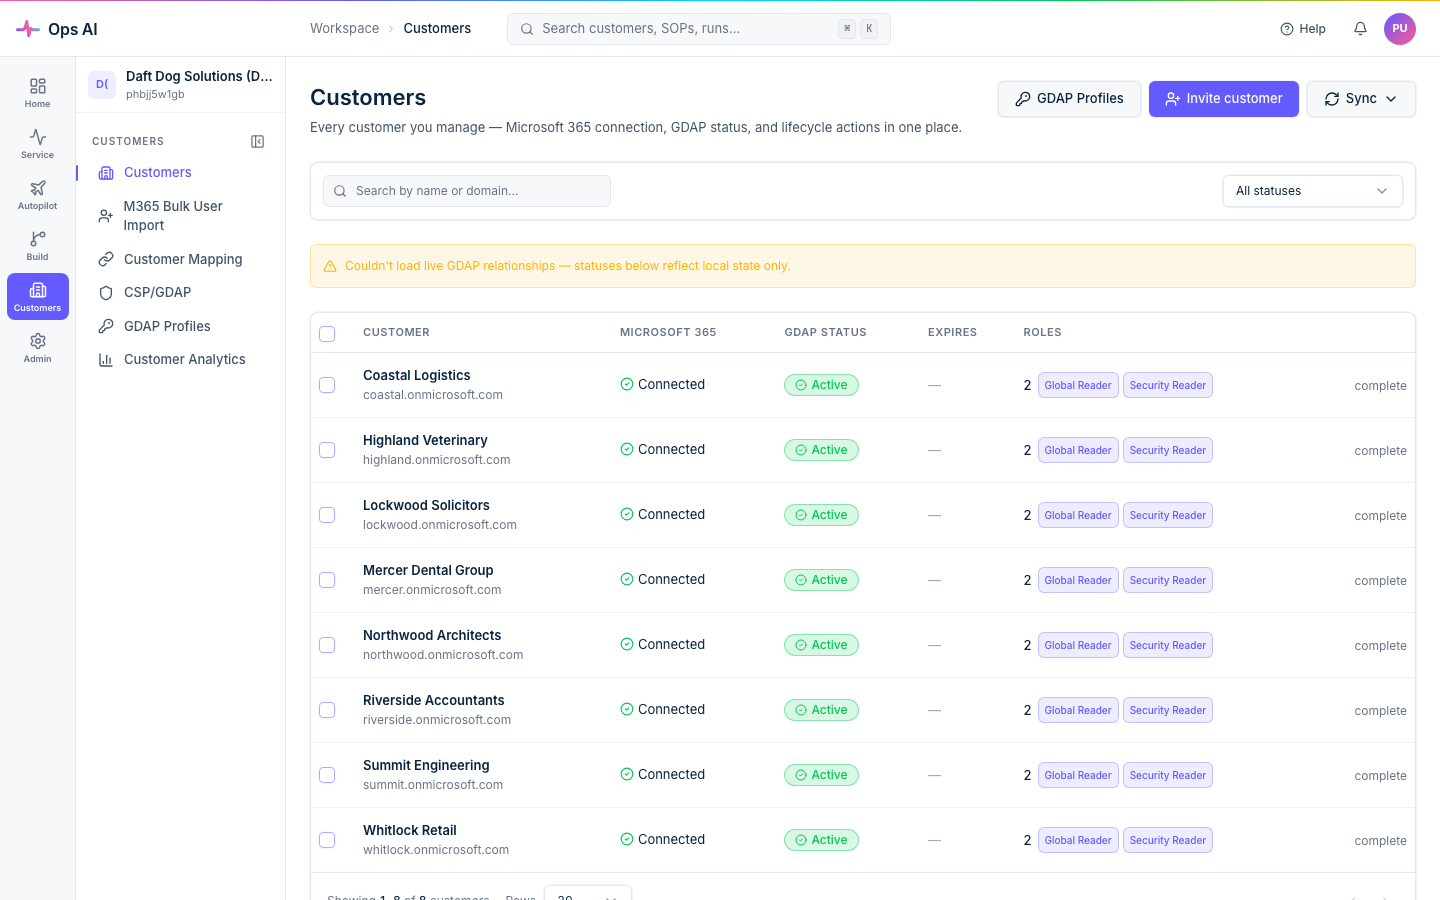
Task: Open the PU user avatar menu
Action: pos(1400,29)
